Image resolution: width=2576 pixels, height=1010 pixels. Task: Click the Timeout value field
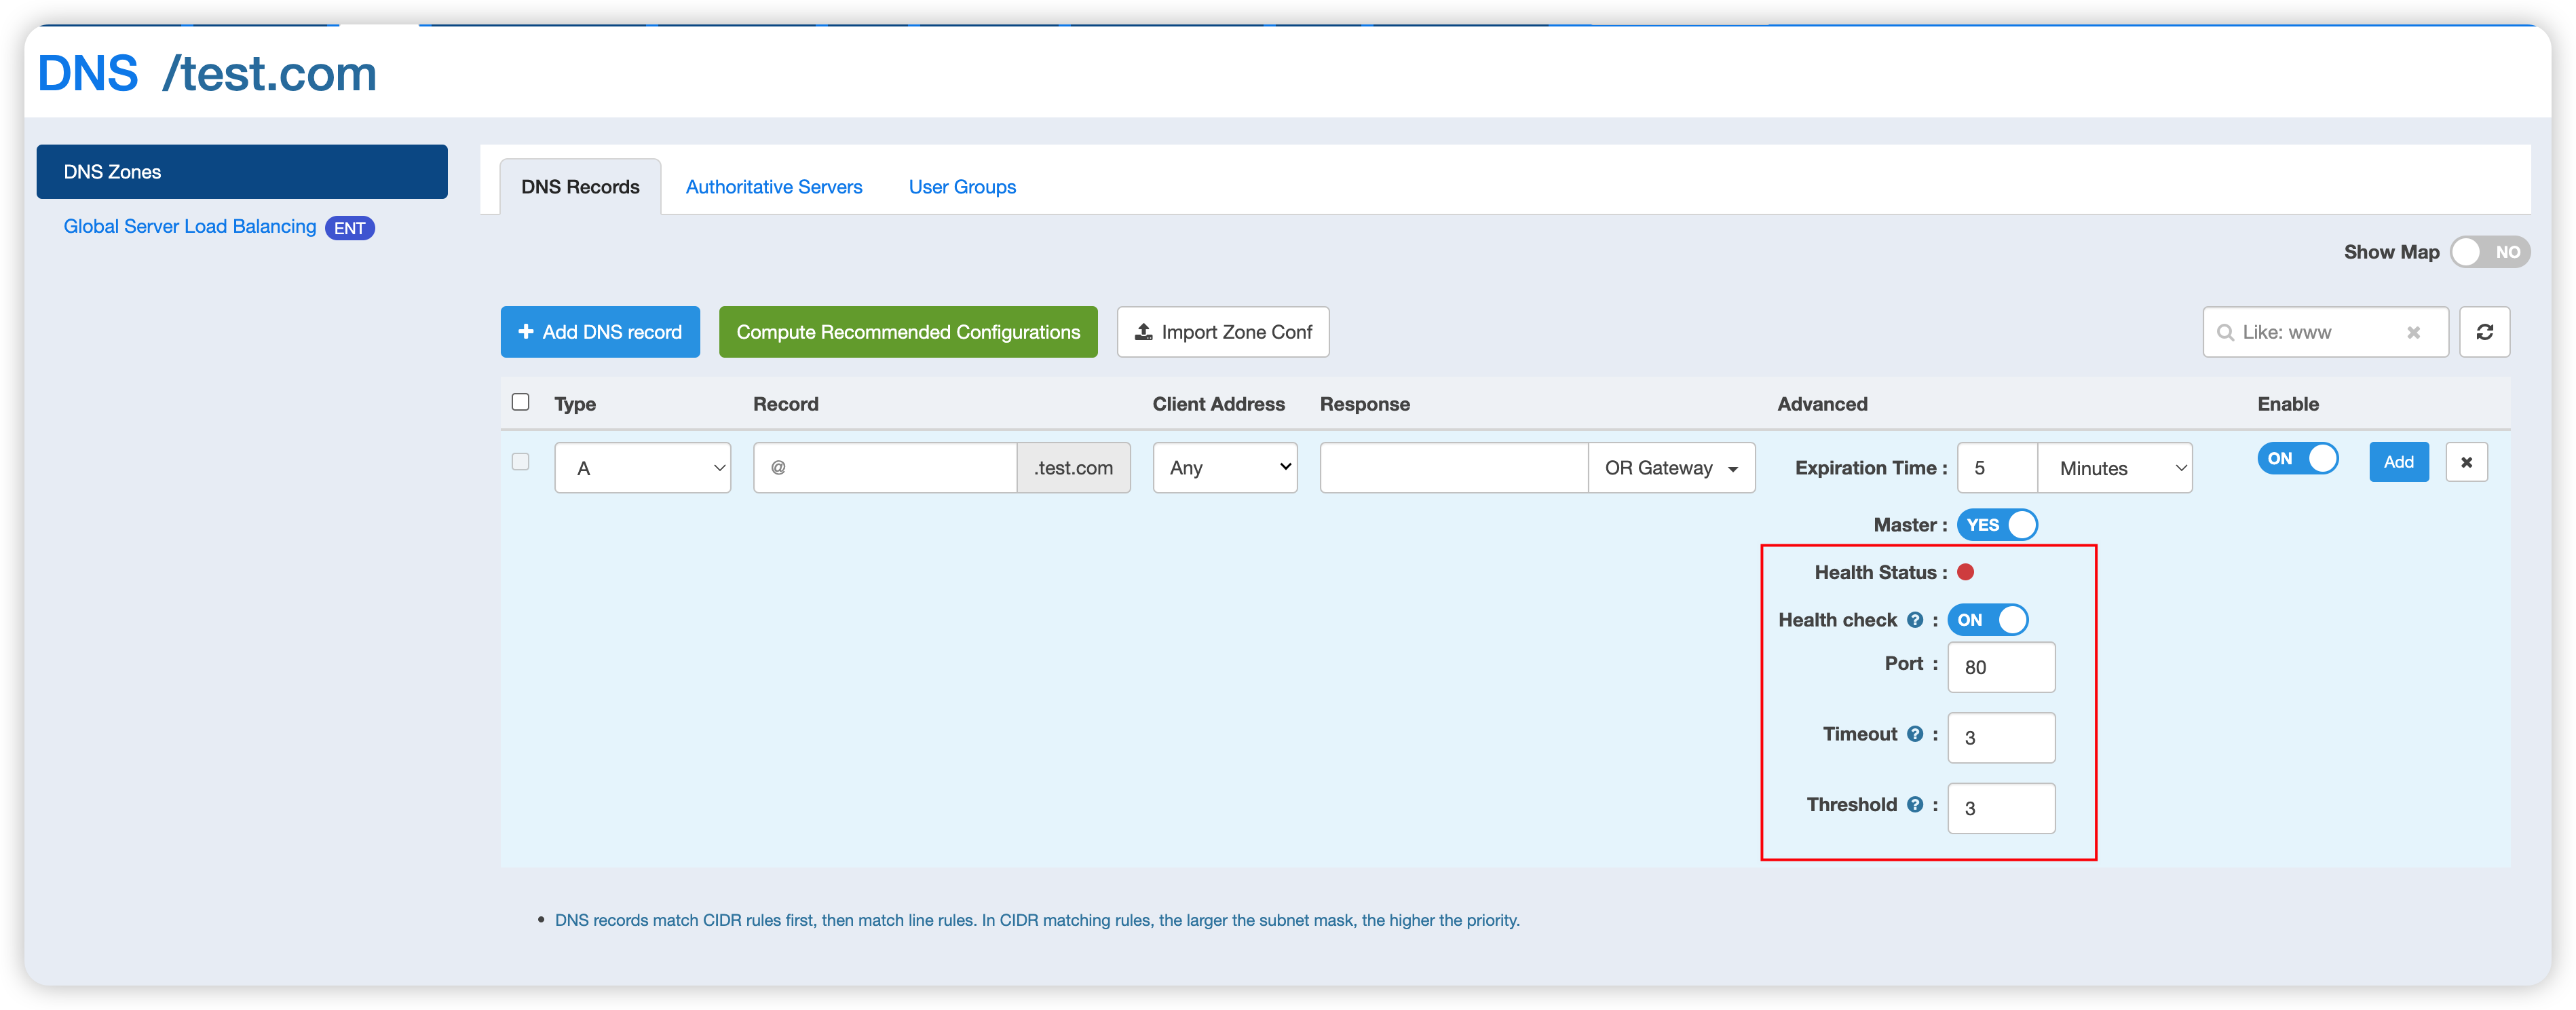pyautogui.click(x=2001, y=738)
